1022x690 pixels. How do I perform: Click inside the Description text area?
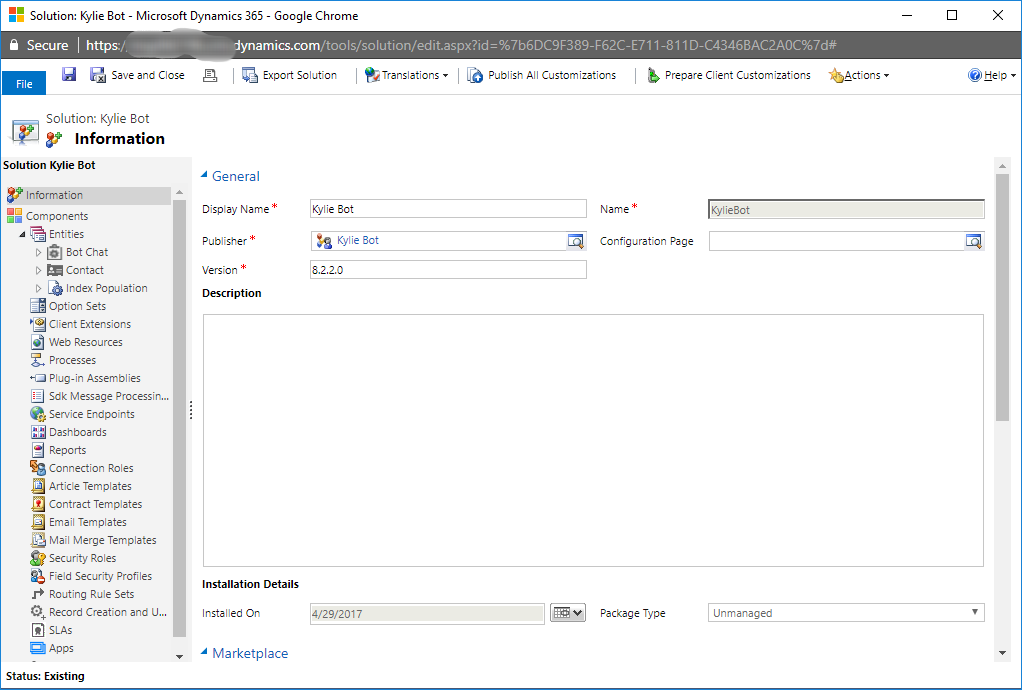(x=593, y=440)
